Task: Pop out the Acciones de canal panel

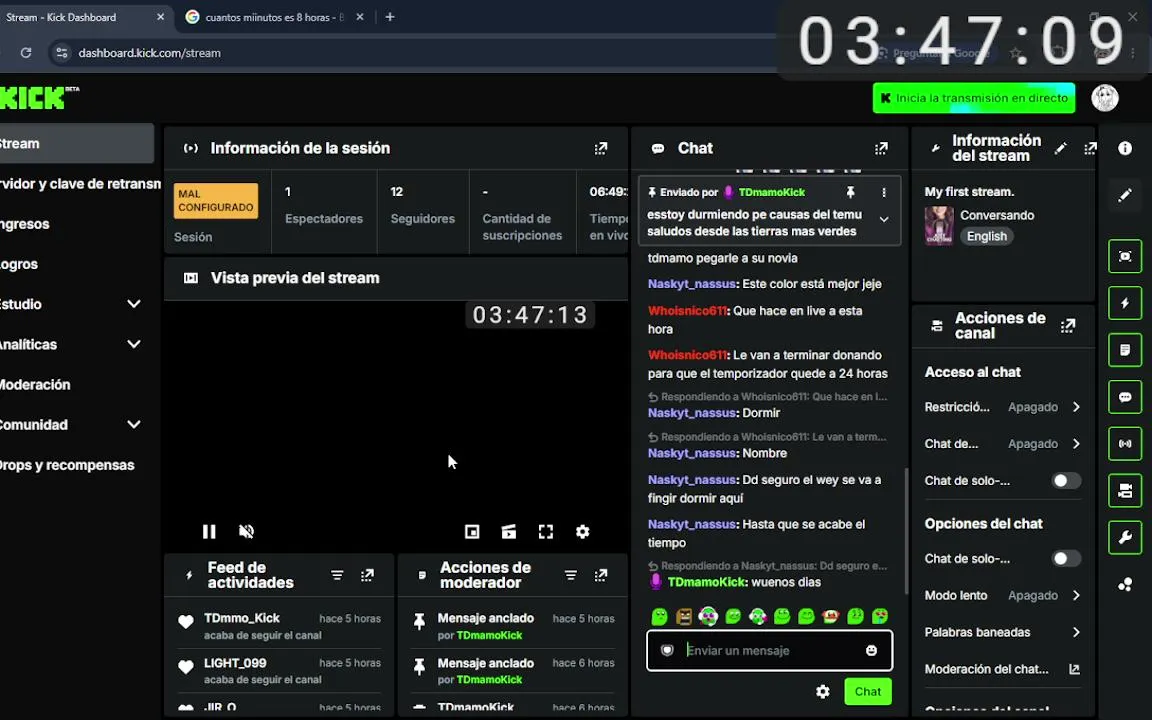Action: [x=1068, y=325]
